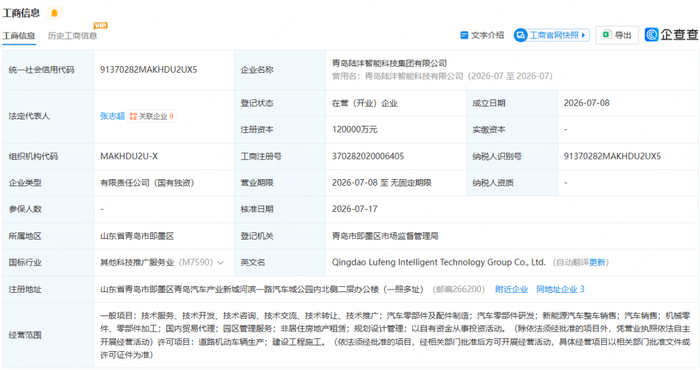Select 企业类型 value 有限责任公司（国有独资）
Screen dimensions: 700x370
[147, 183]
